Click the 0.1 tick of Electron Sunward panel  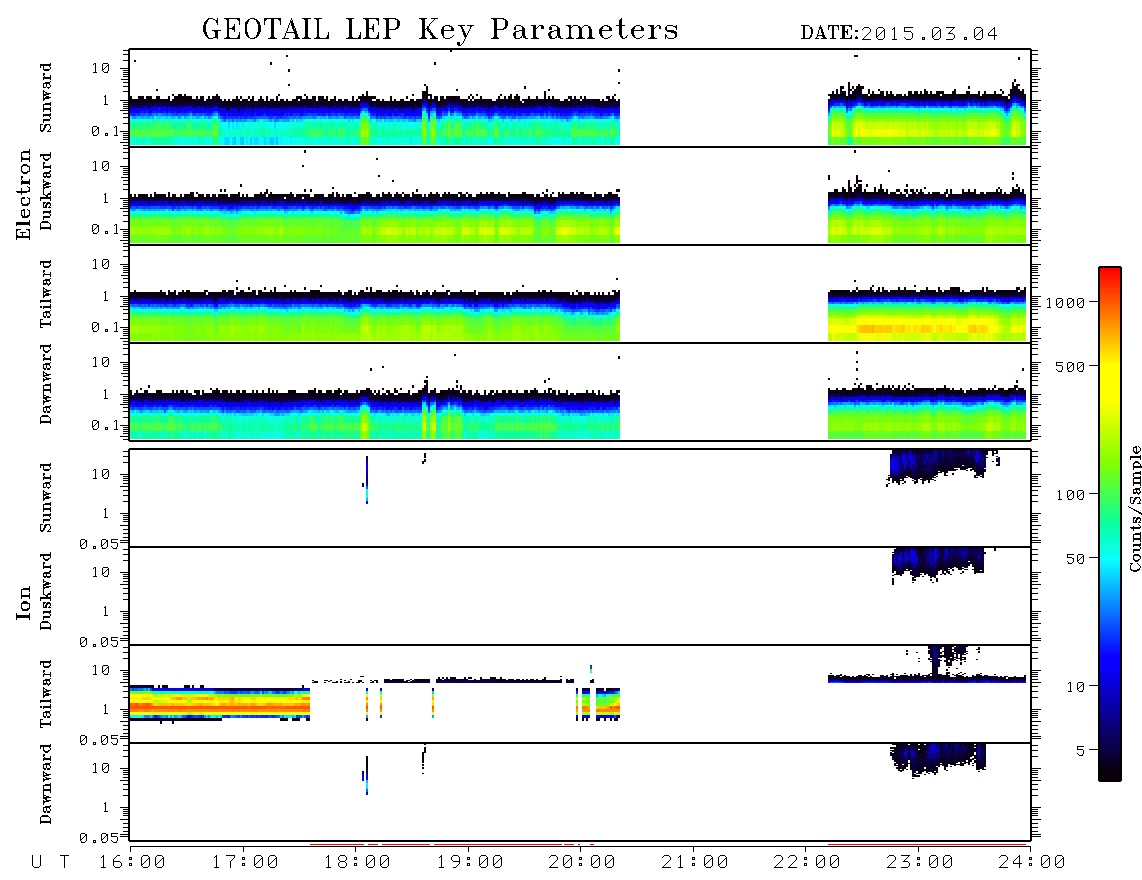point(105,131)
